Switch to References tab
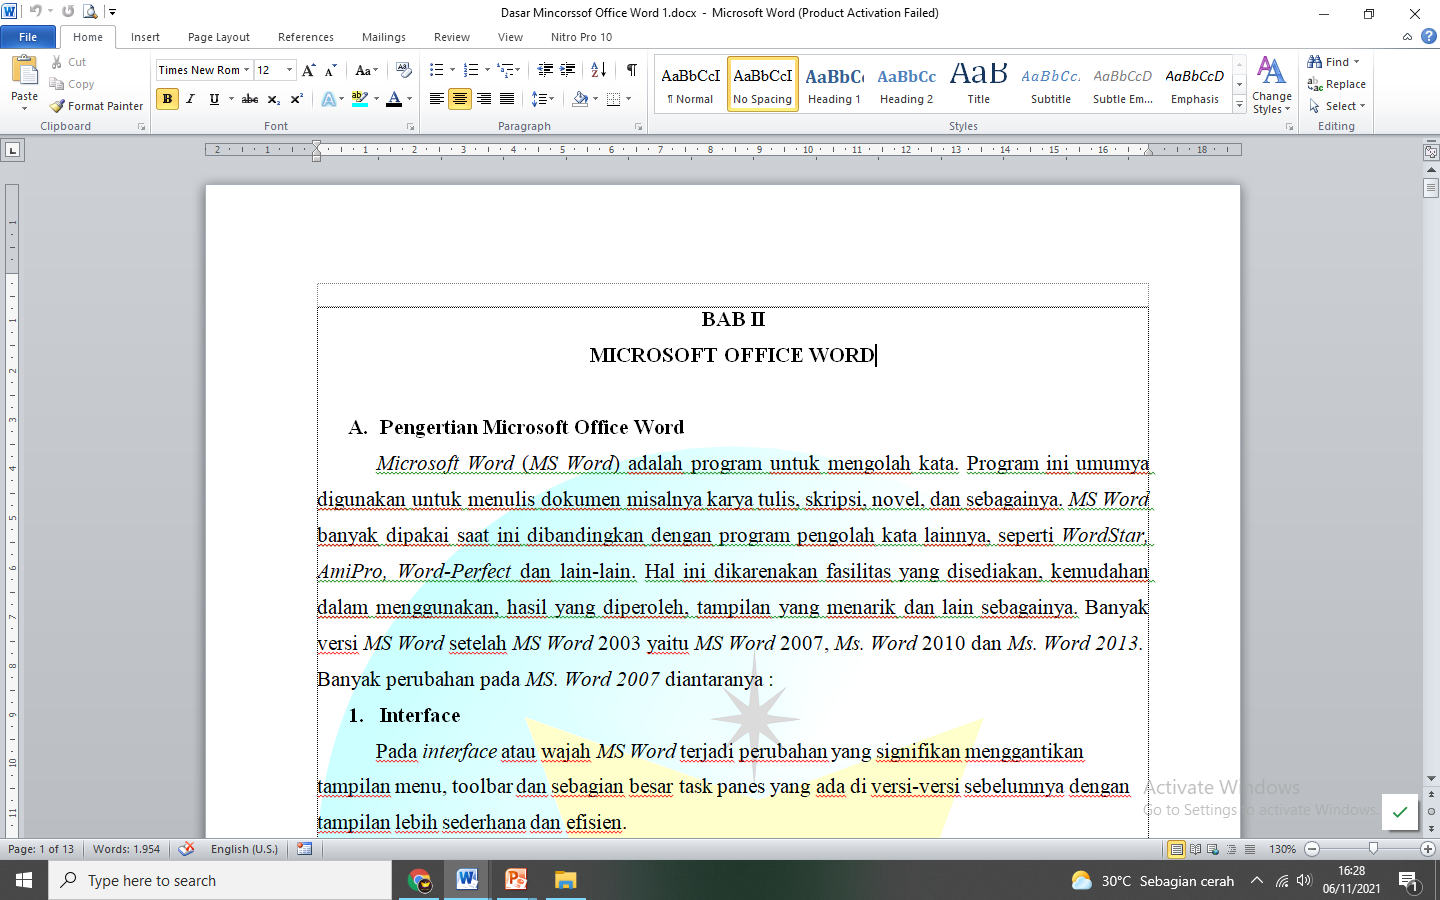1440x900 pixels. coord(306,37)
